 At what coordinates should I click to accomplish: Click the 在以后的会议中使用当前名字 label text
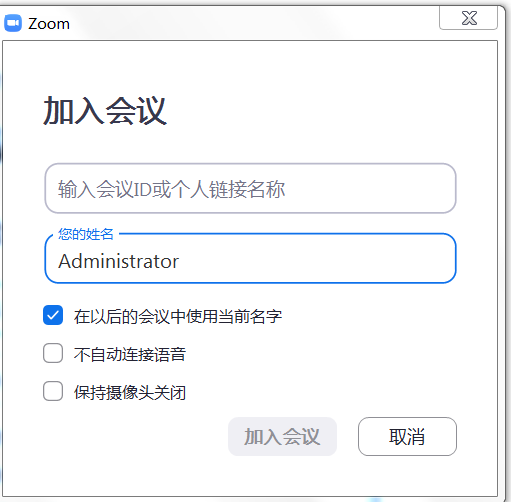[178, 316]
